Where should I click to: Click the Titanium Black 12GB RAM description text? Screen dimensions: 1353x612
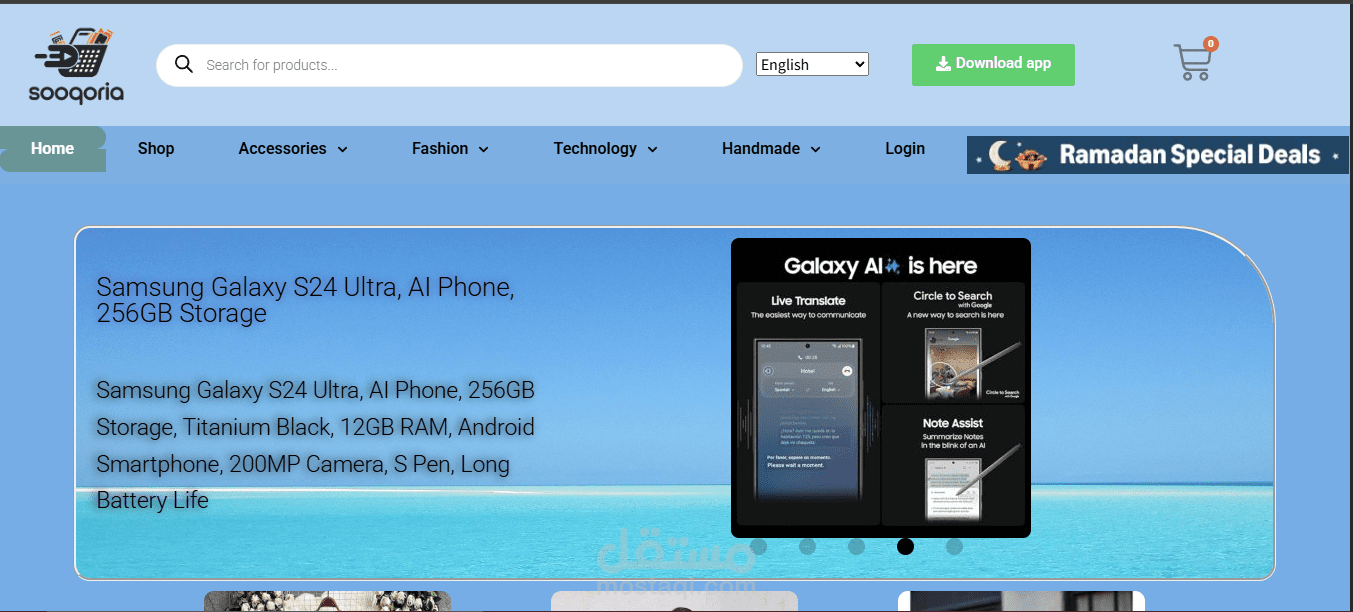point(315,445)
